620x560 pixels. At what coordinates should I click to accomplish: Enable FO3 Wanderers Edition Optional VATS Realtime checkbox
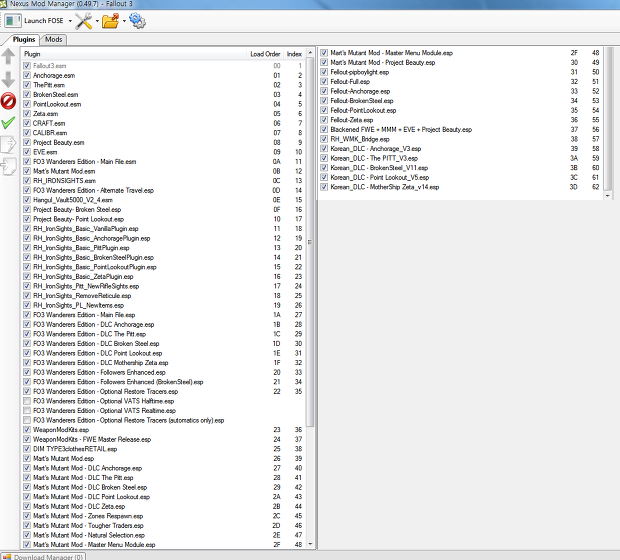coord(27,411)
